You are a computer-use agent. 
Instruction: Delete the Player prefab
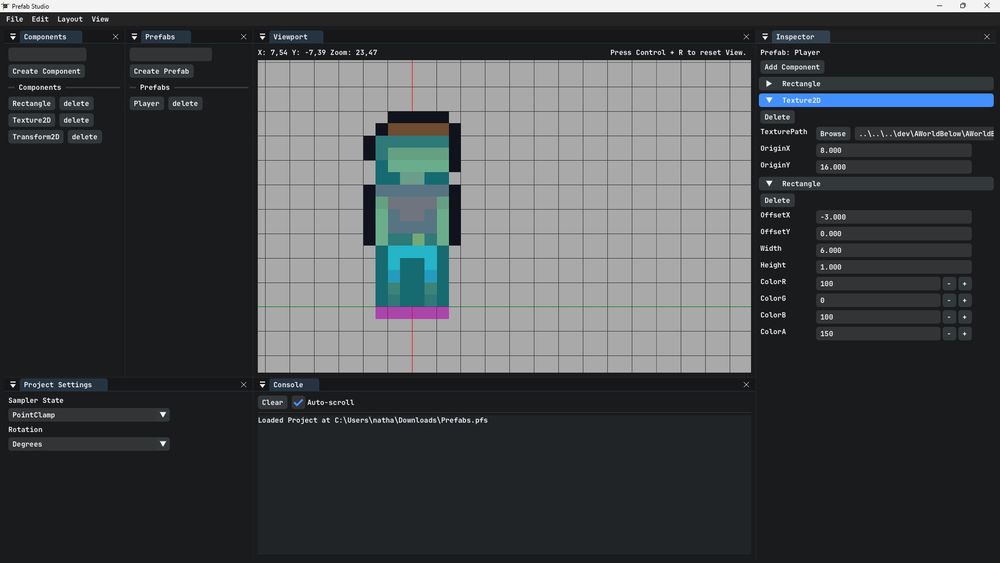185,103
